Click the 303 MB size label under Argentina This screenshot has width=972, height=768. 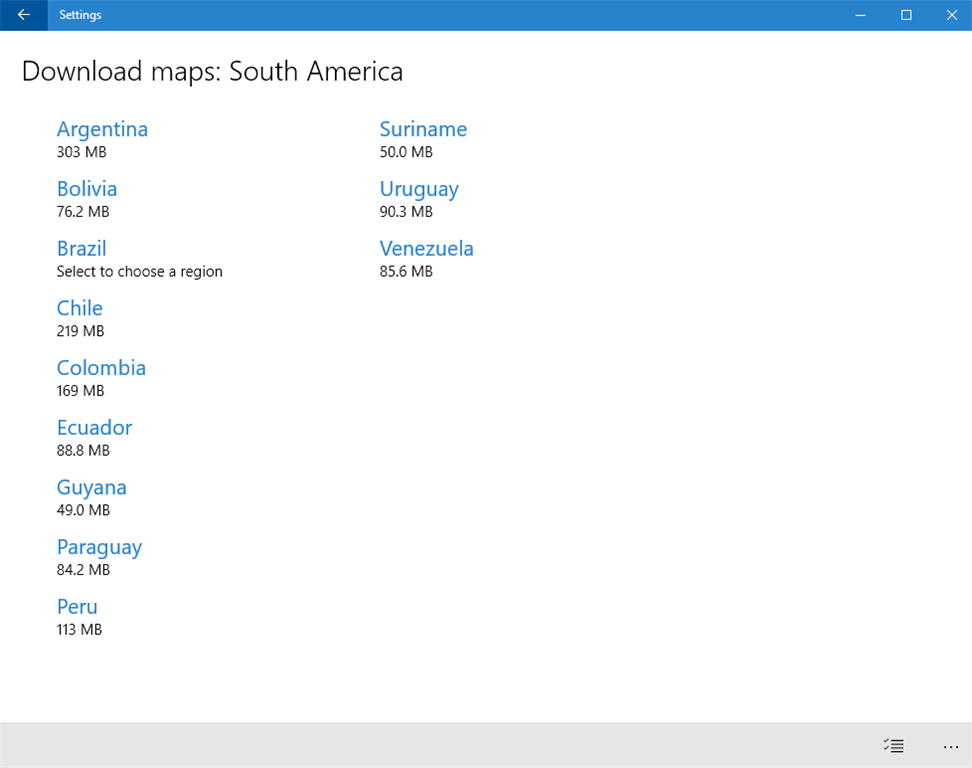point(76,152)
